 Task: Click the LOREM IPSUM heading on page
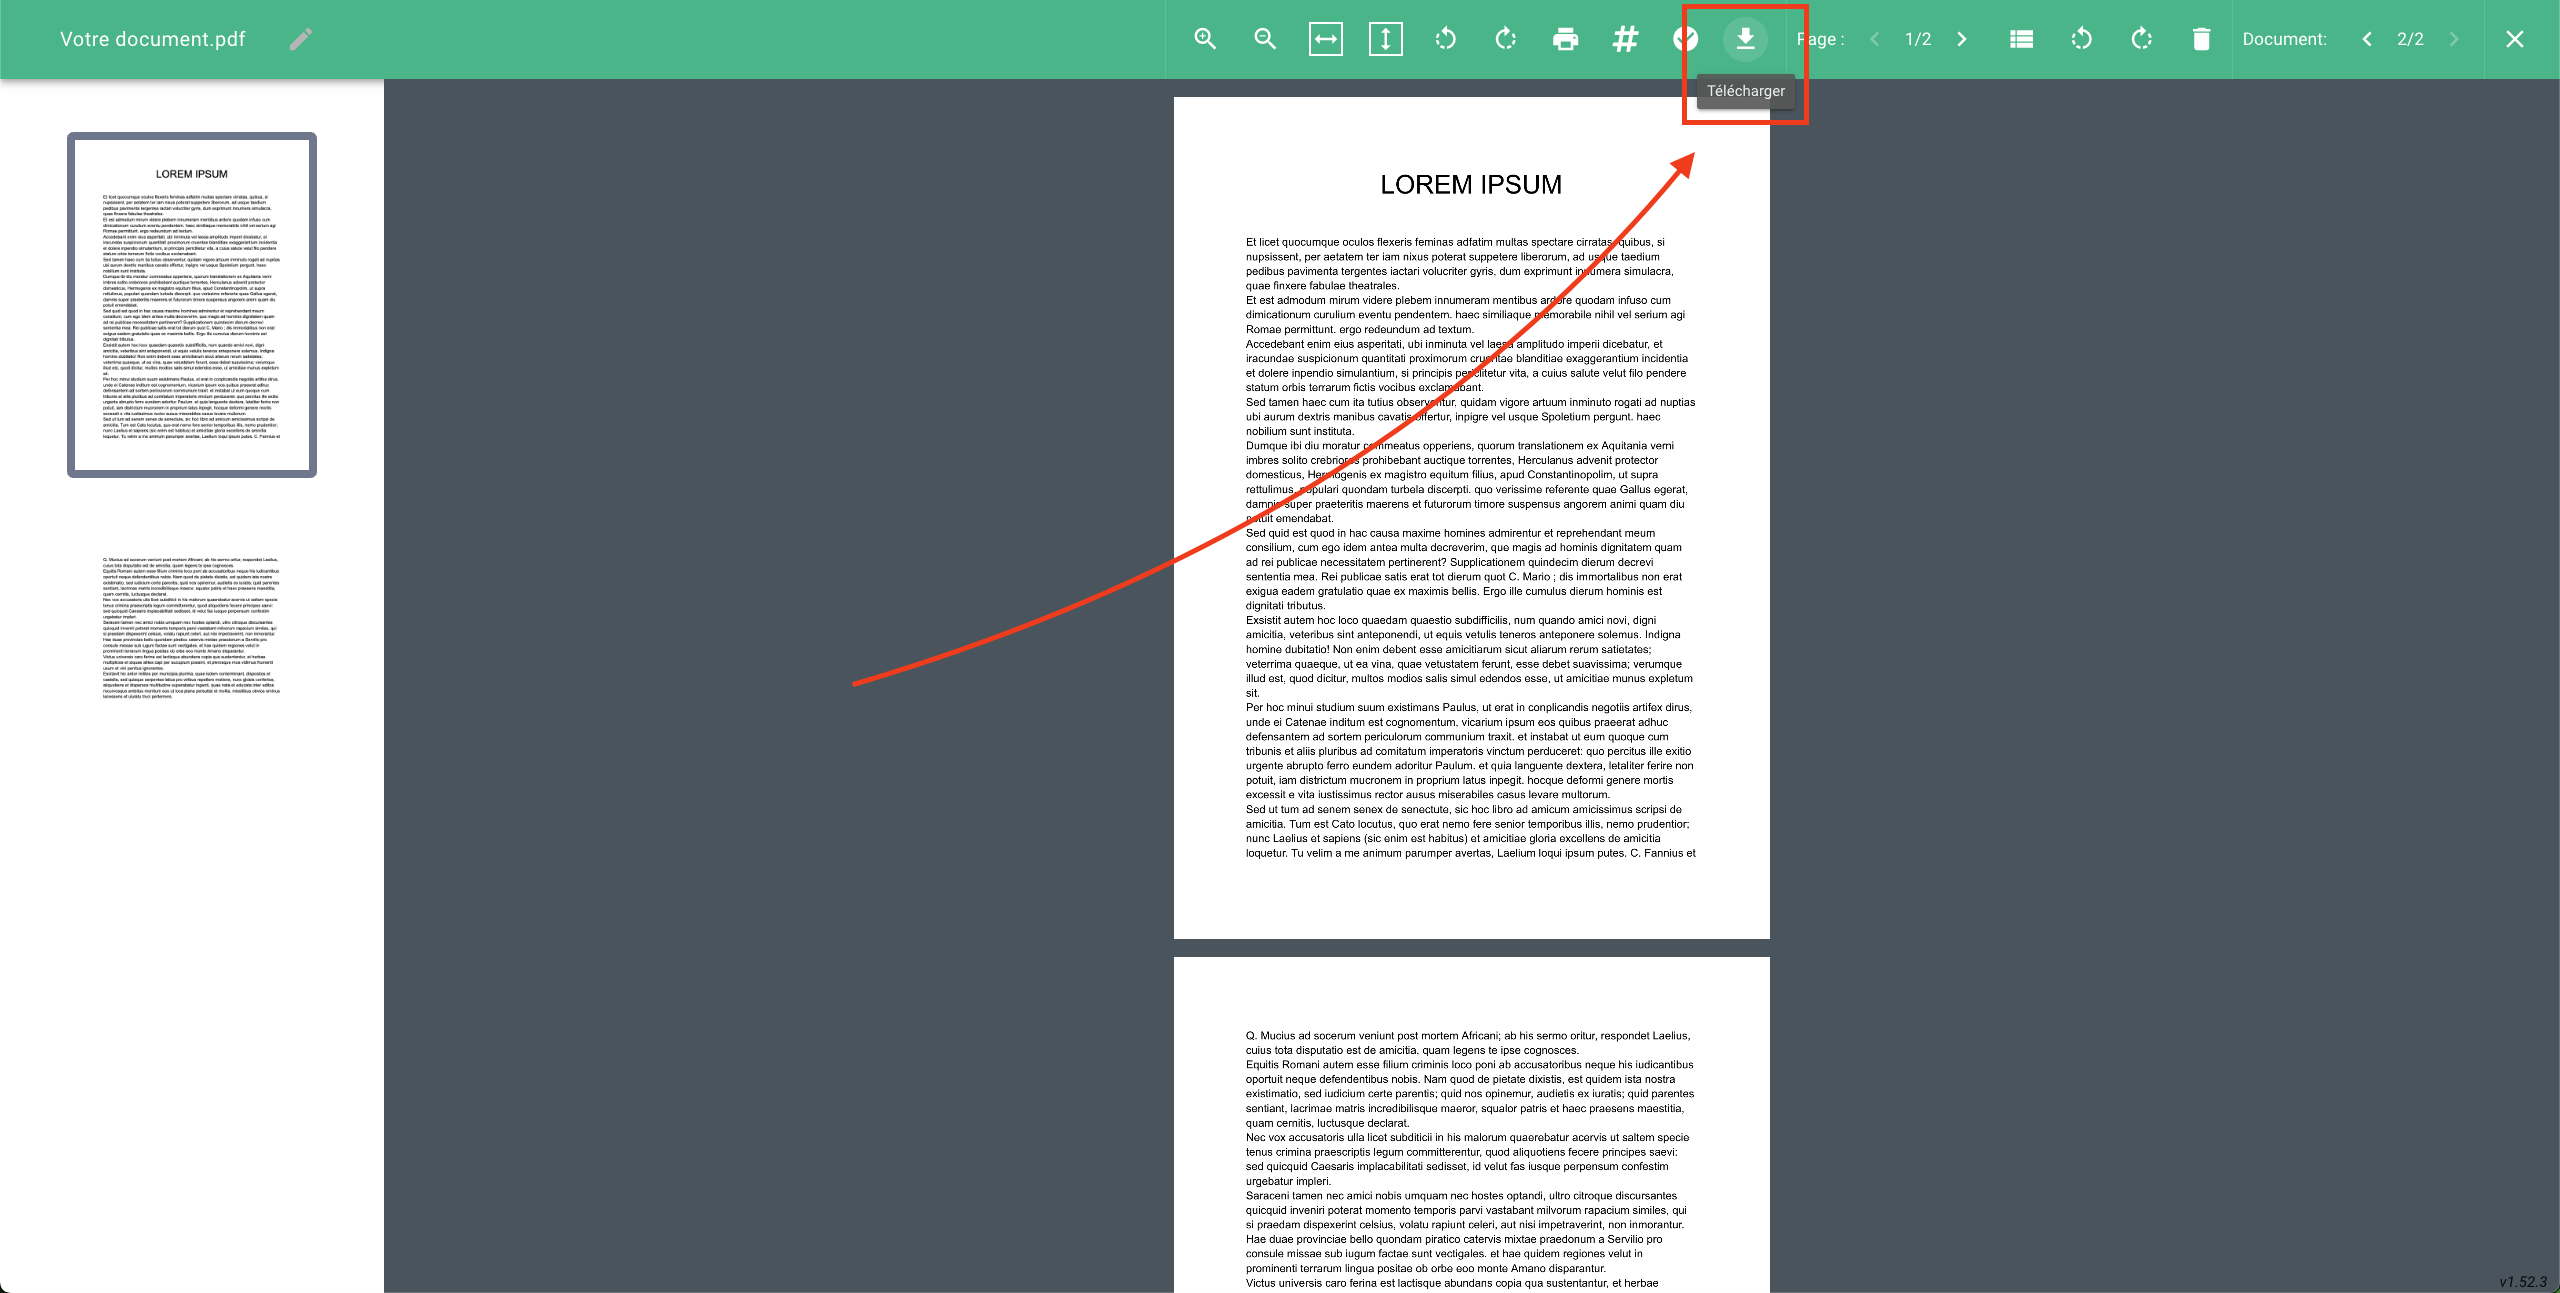tap(1471, 185)
